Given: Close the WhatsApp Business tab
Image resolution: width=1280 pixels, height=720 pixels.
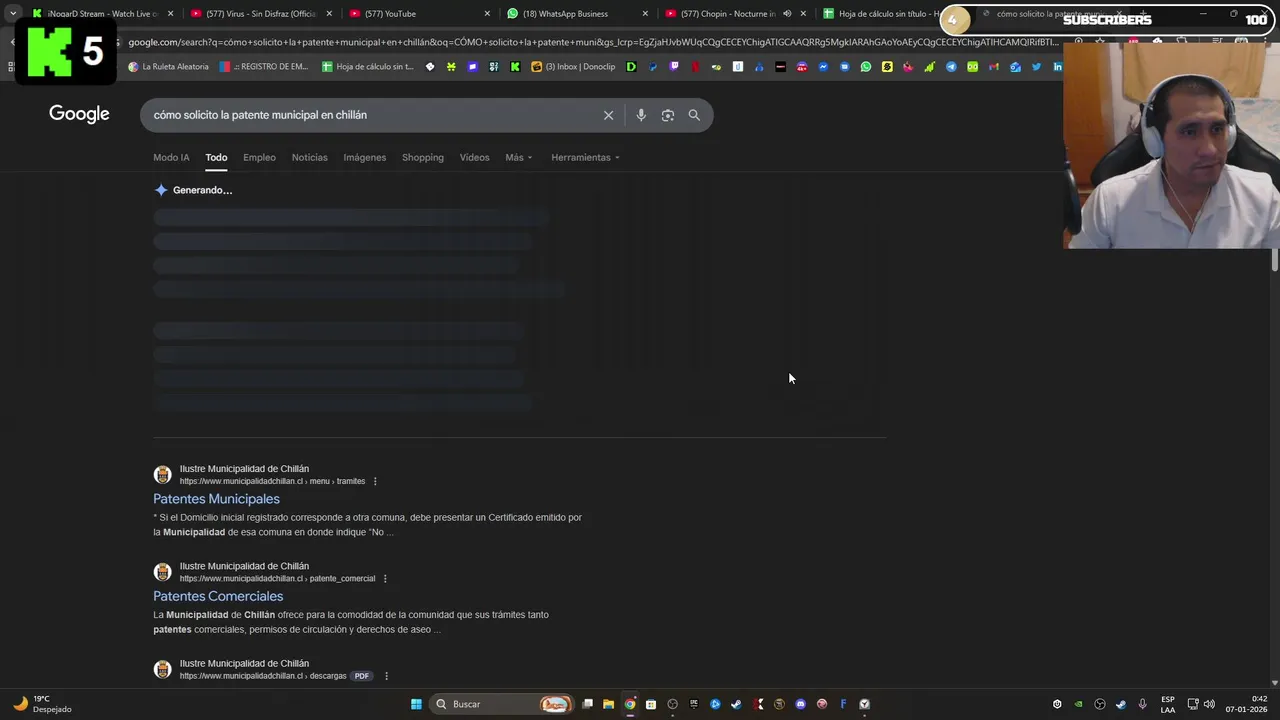Looking at the screenshot, I should click(645, 14).
